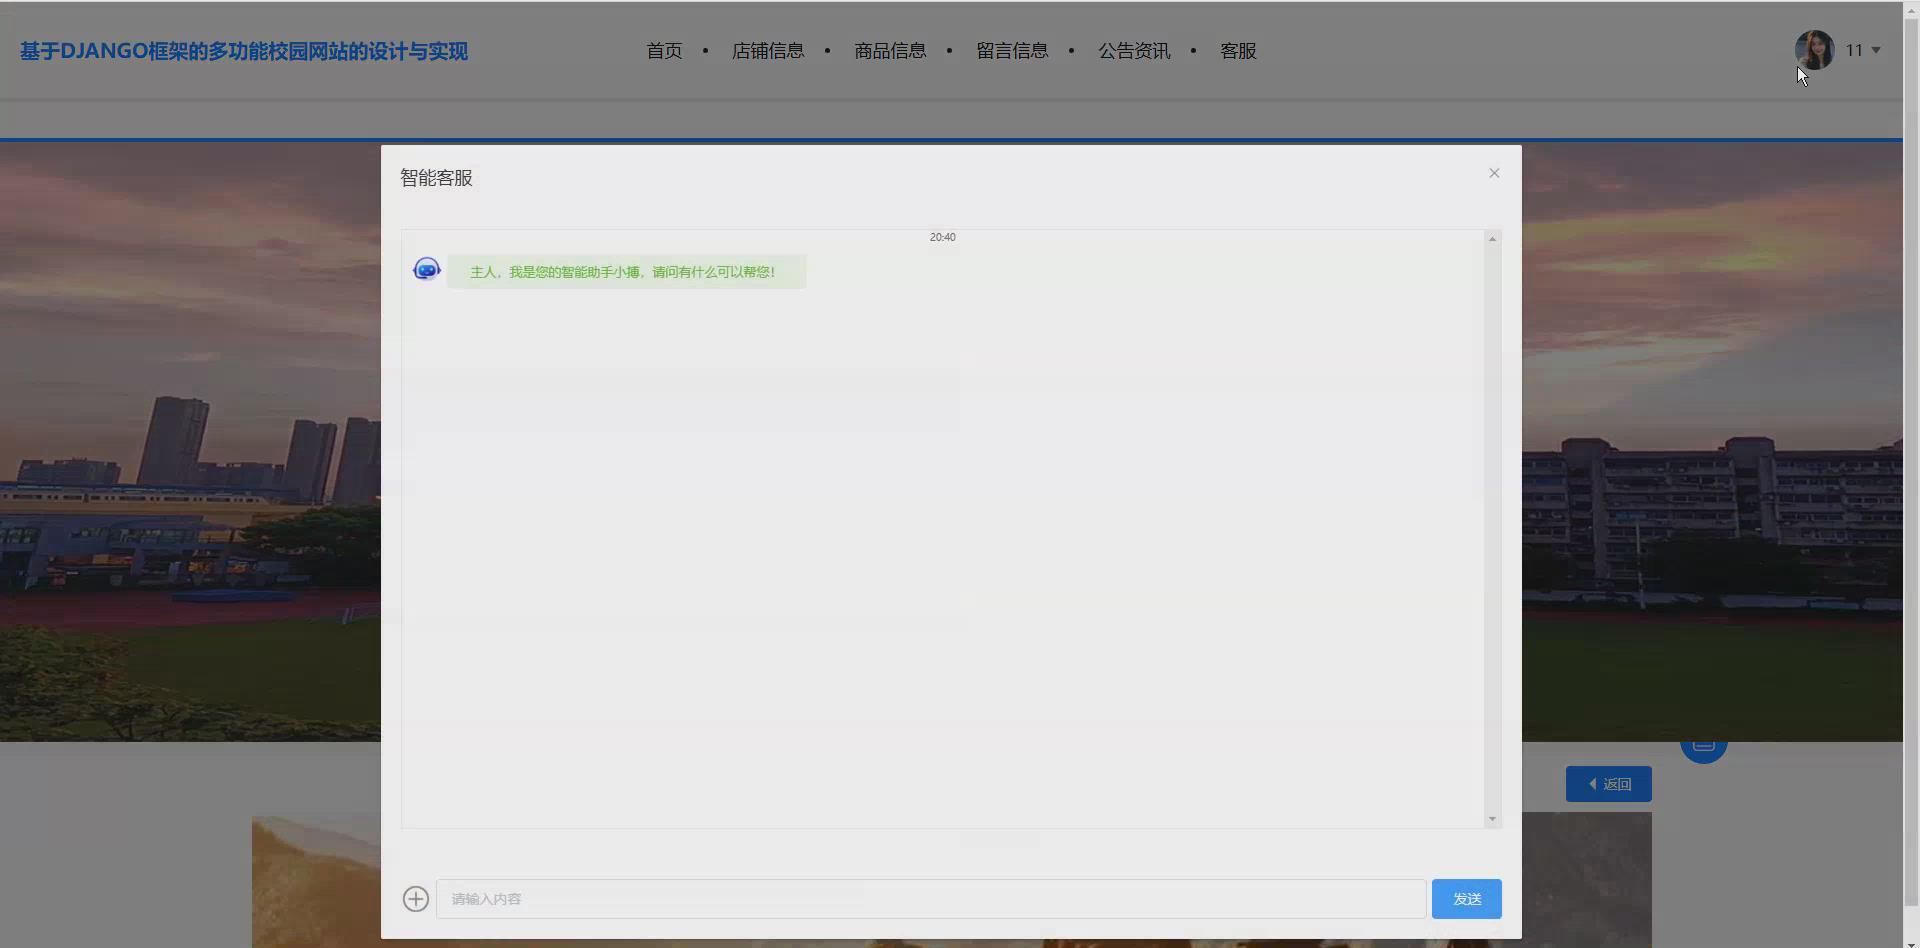Click the down arrow of the page scrollbar

1912,941
